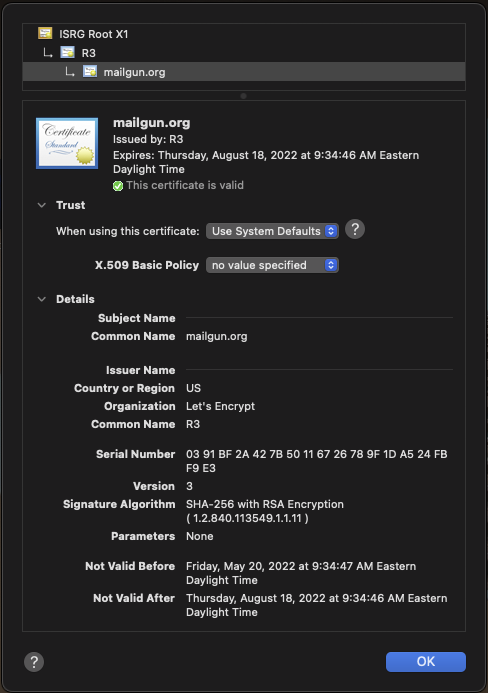The width and height of the screenshot is (488, 693).
Task: Click the green valid checkmark icon
Action: click(x=118, y=186)
